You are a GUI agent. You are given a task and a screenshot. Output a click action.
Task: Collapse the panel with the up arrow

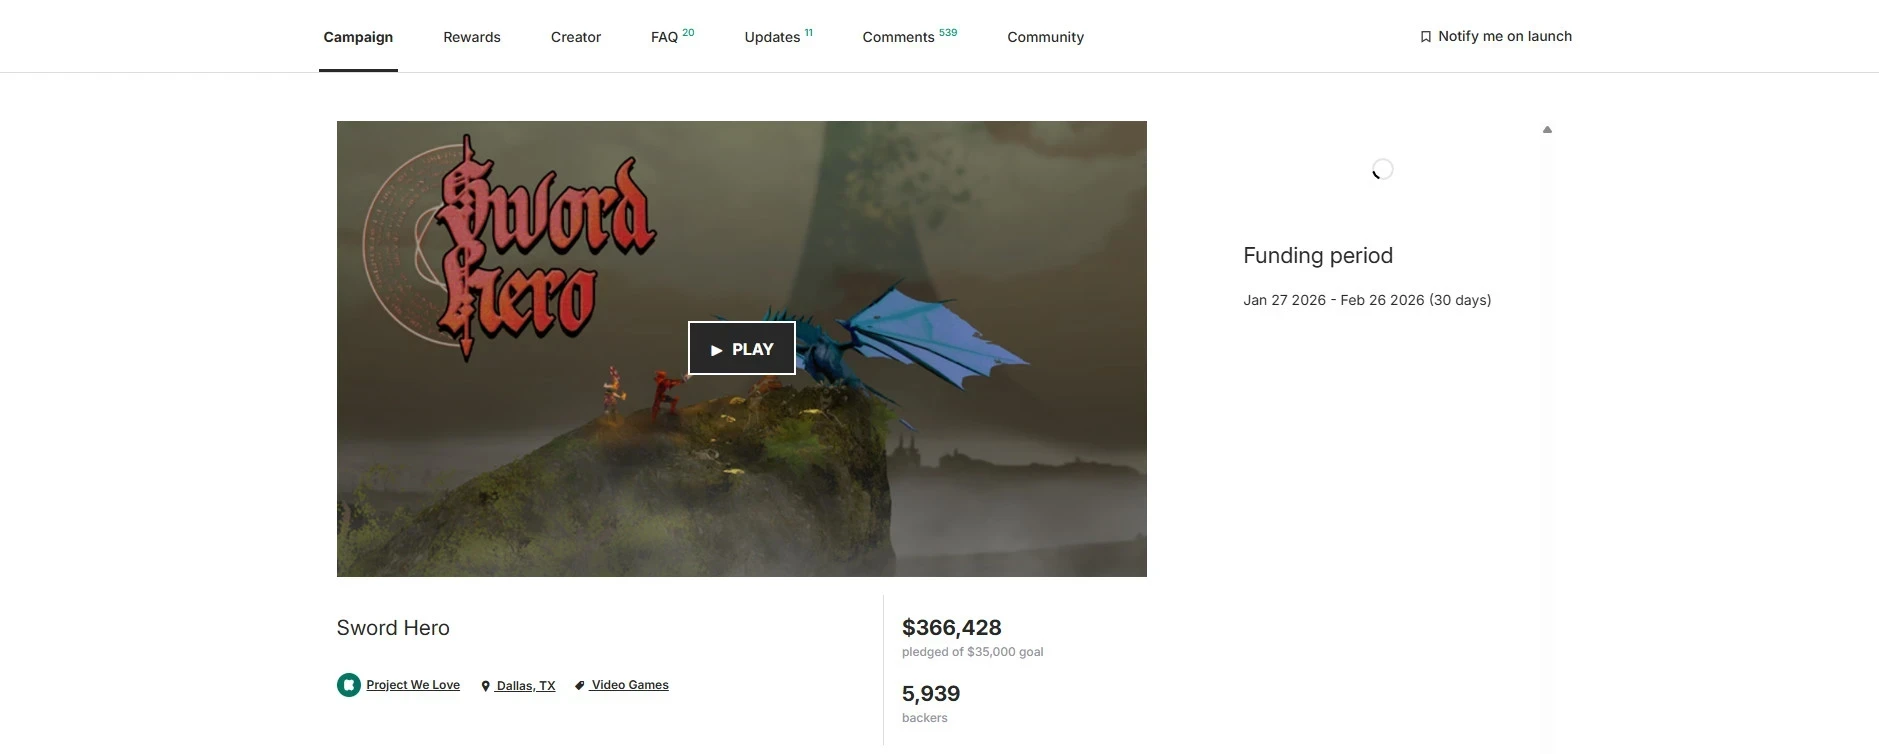(x=1547, y=130)
